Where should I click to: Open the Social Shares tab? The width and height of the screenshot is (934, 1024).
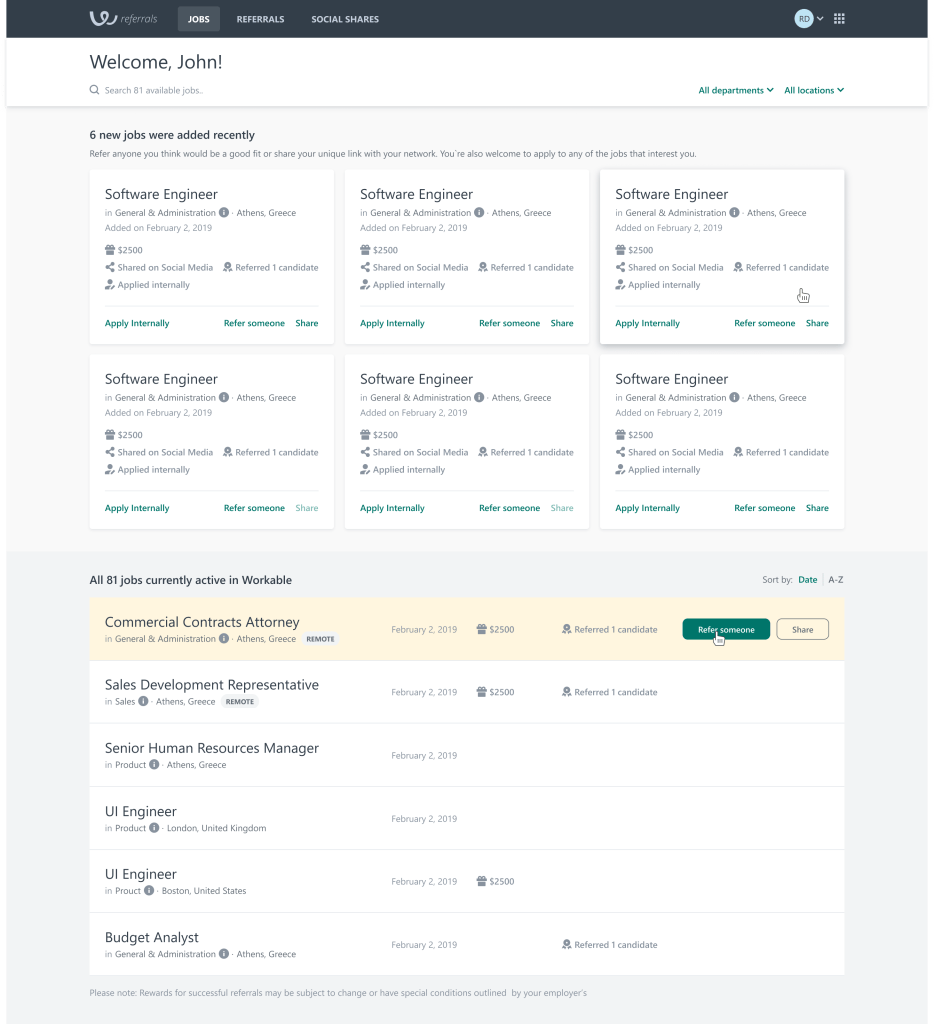click(345, 19)
